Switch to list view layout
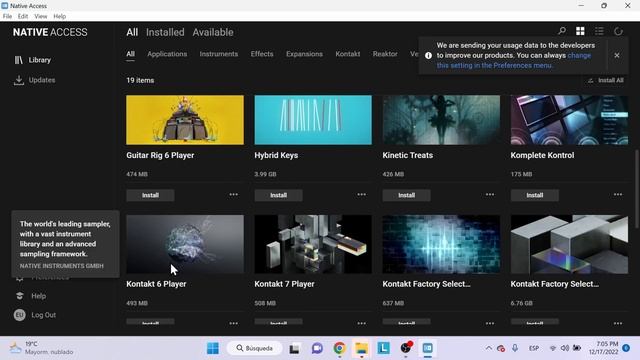This screenshot has height=360, width=640. 599,31
